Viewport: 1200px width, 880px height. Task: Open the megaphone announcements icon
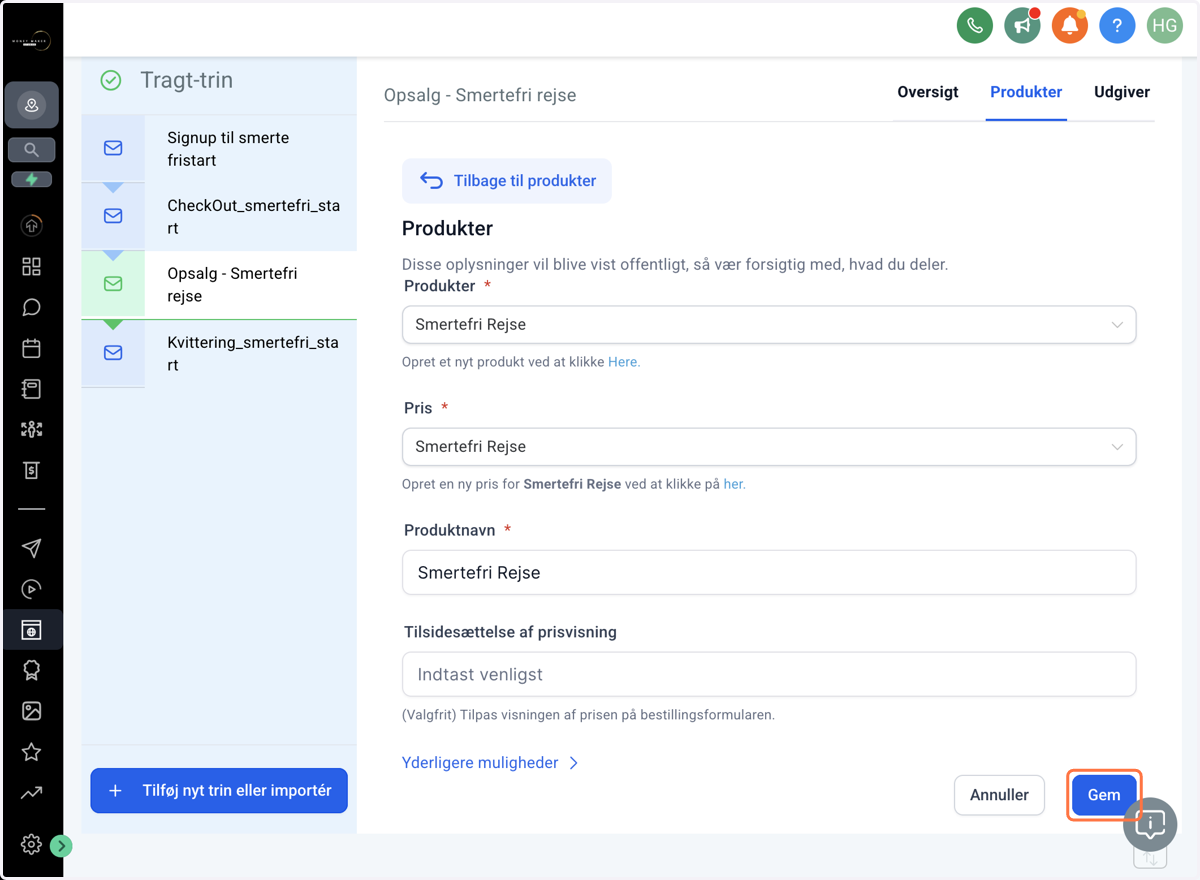coord(1022,26)
